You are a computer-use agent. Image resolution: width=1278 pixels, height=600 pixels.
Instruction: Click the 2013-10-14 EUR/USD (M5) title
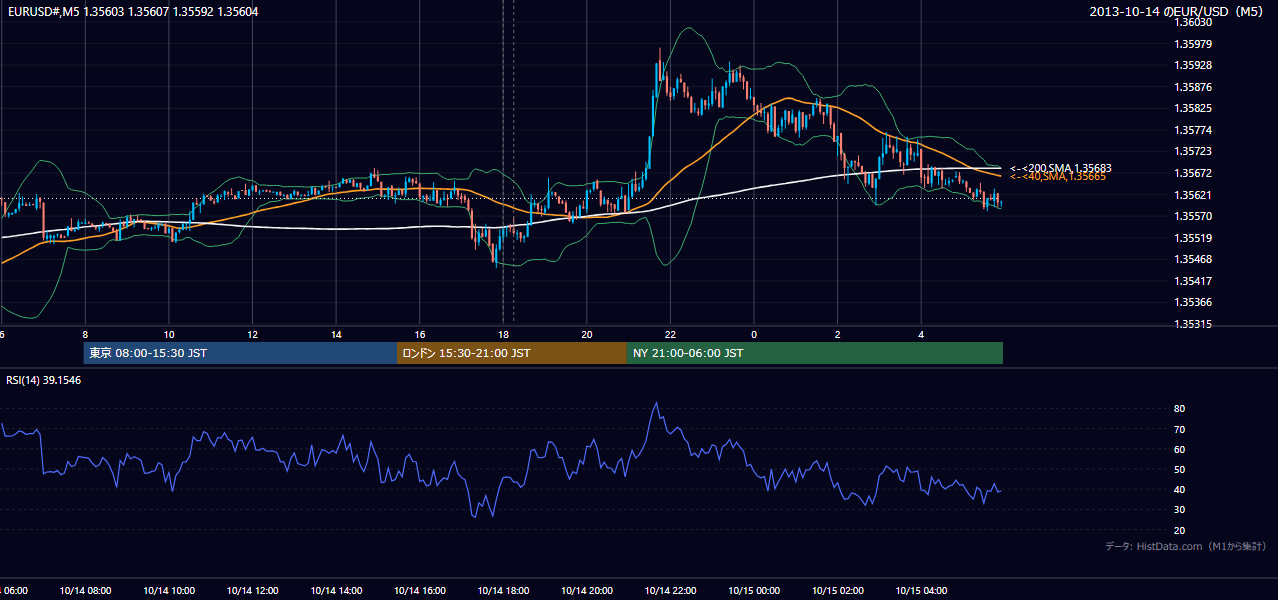[1178, 11]
